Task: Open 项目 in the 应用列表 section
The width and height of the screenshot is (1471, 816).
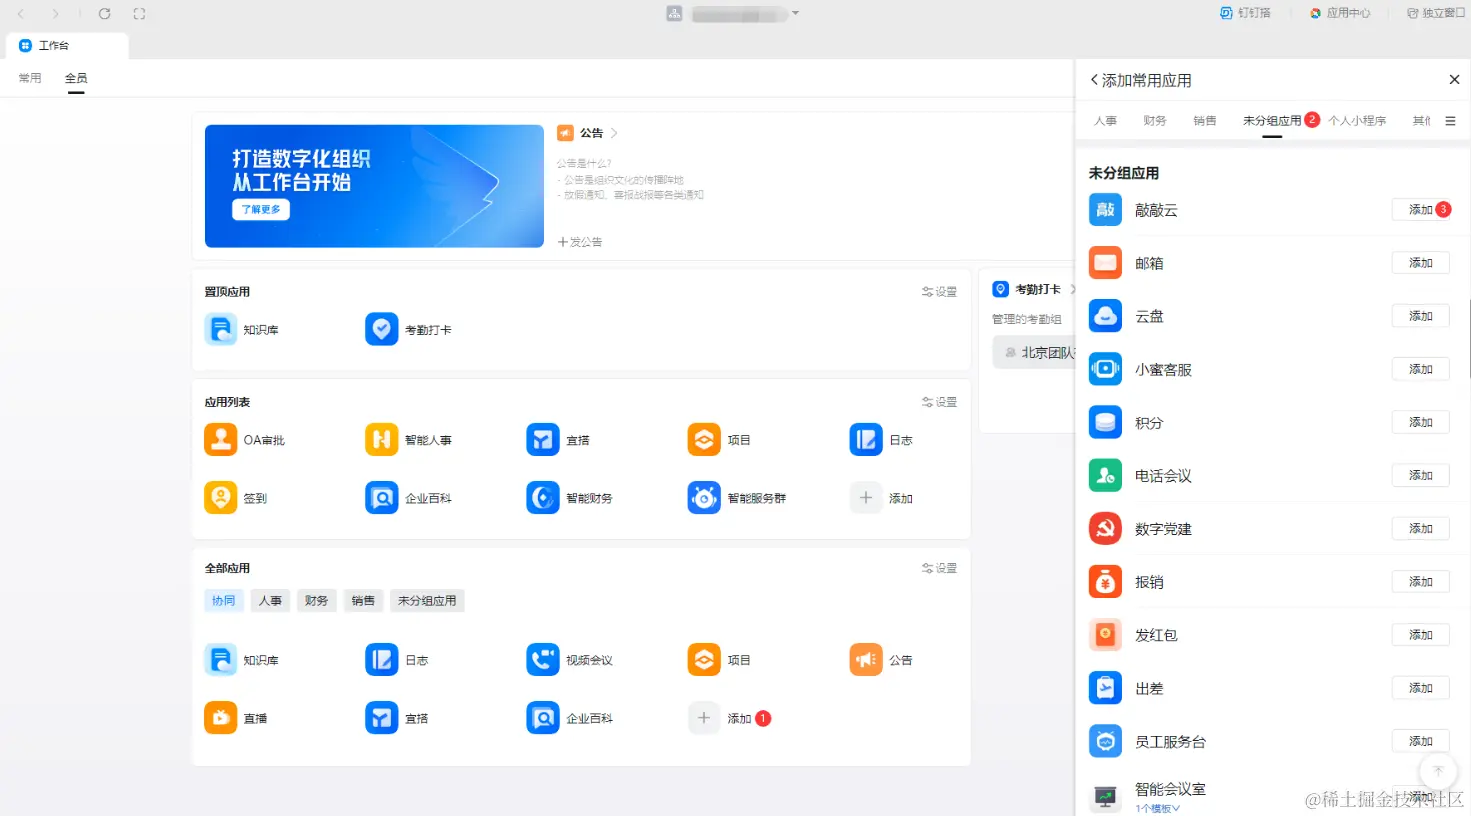Action: (x=719, y=440)
